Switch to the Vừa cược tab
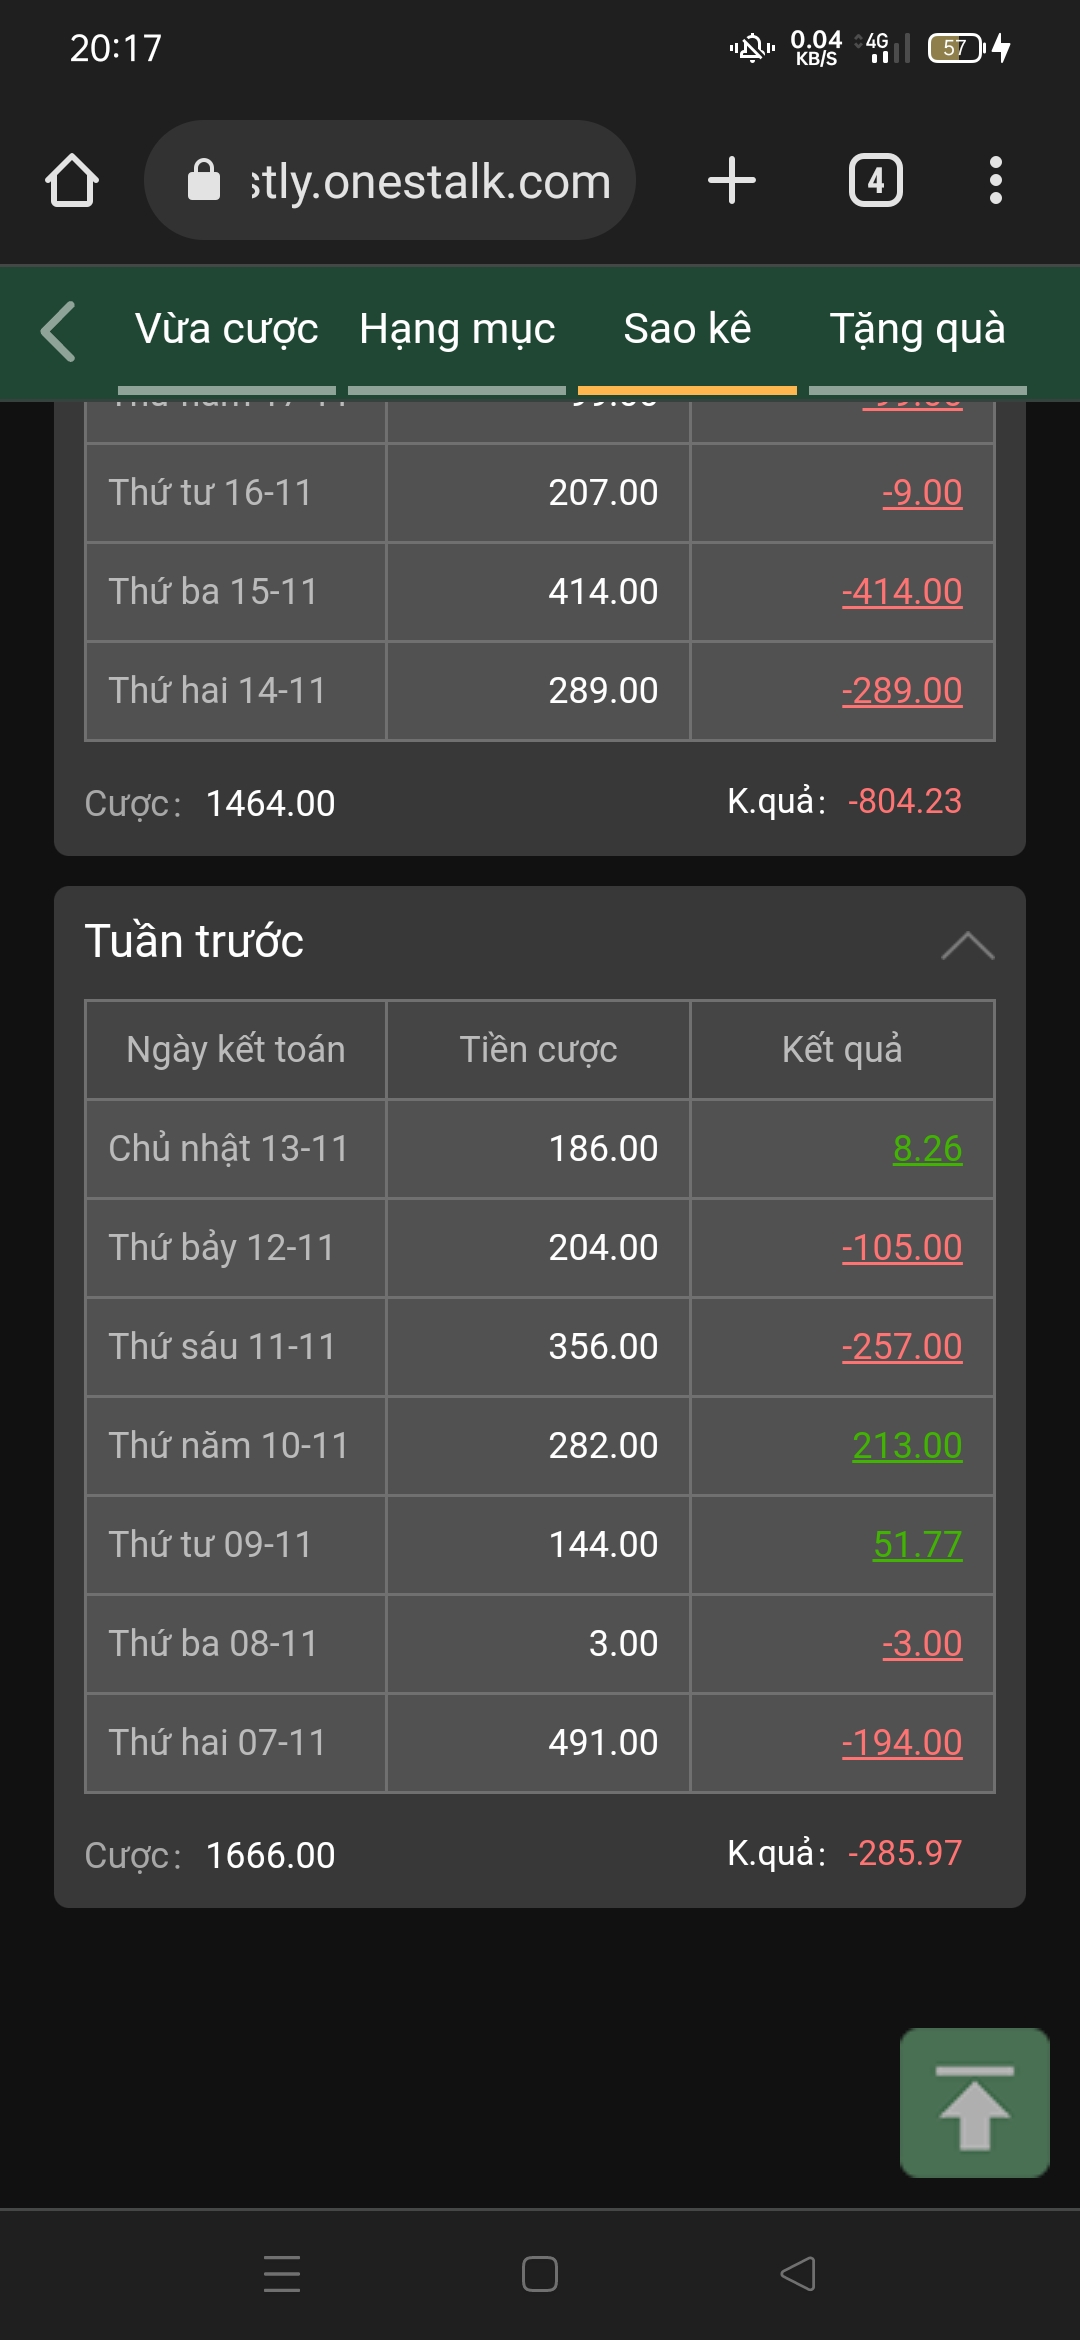This screenshot has width=1080, height=2340. [227, 330]
